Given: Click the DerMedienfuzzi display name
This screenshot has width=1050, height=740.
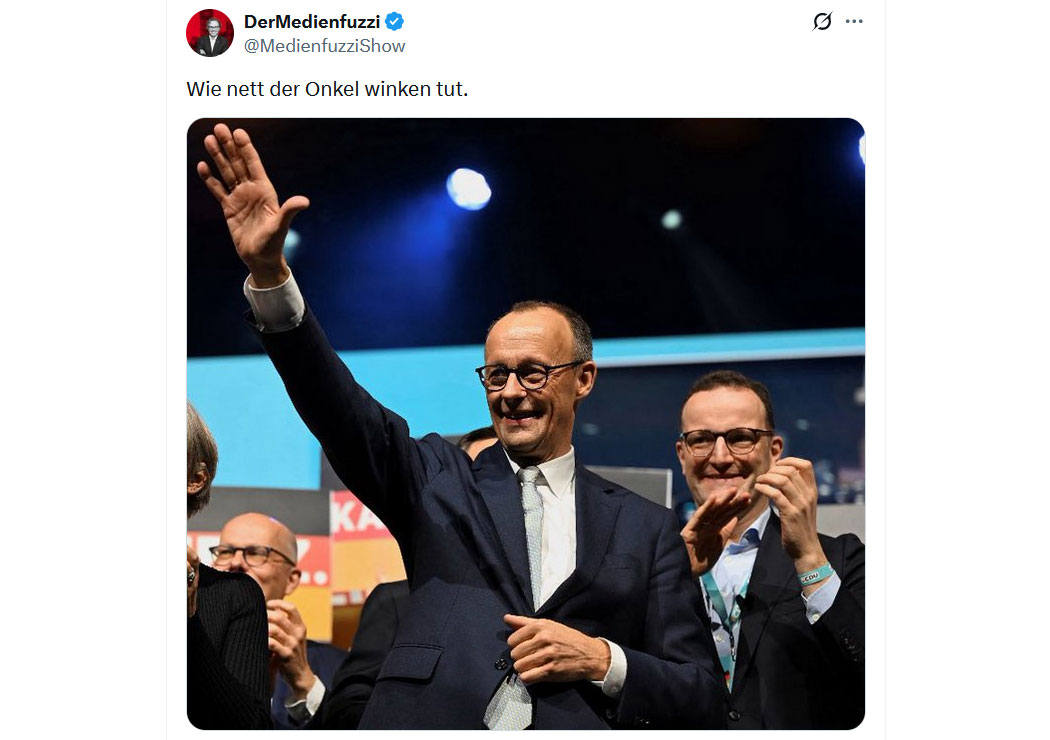Looking at the screenshot, I should pos(312,21).
